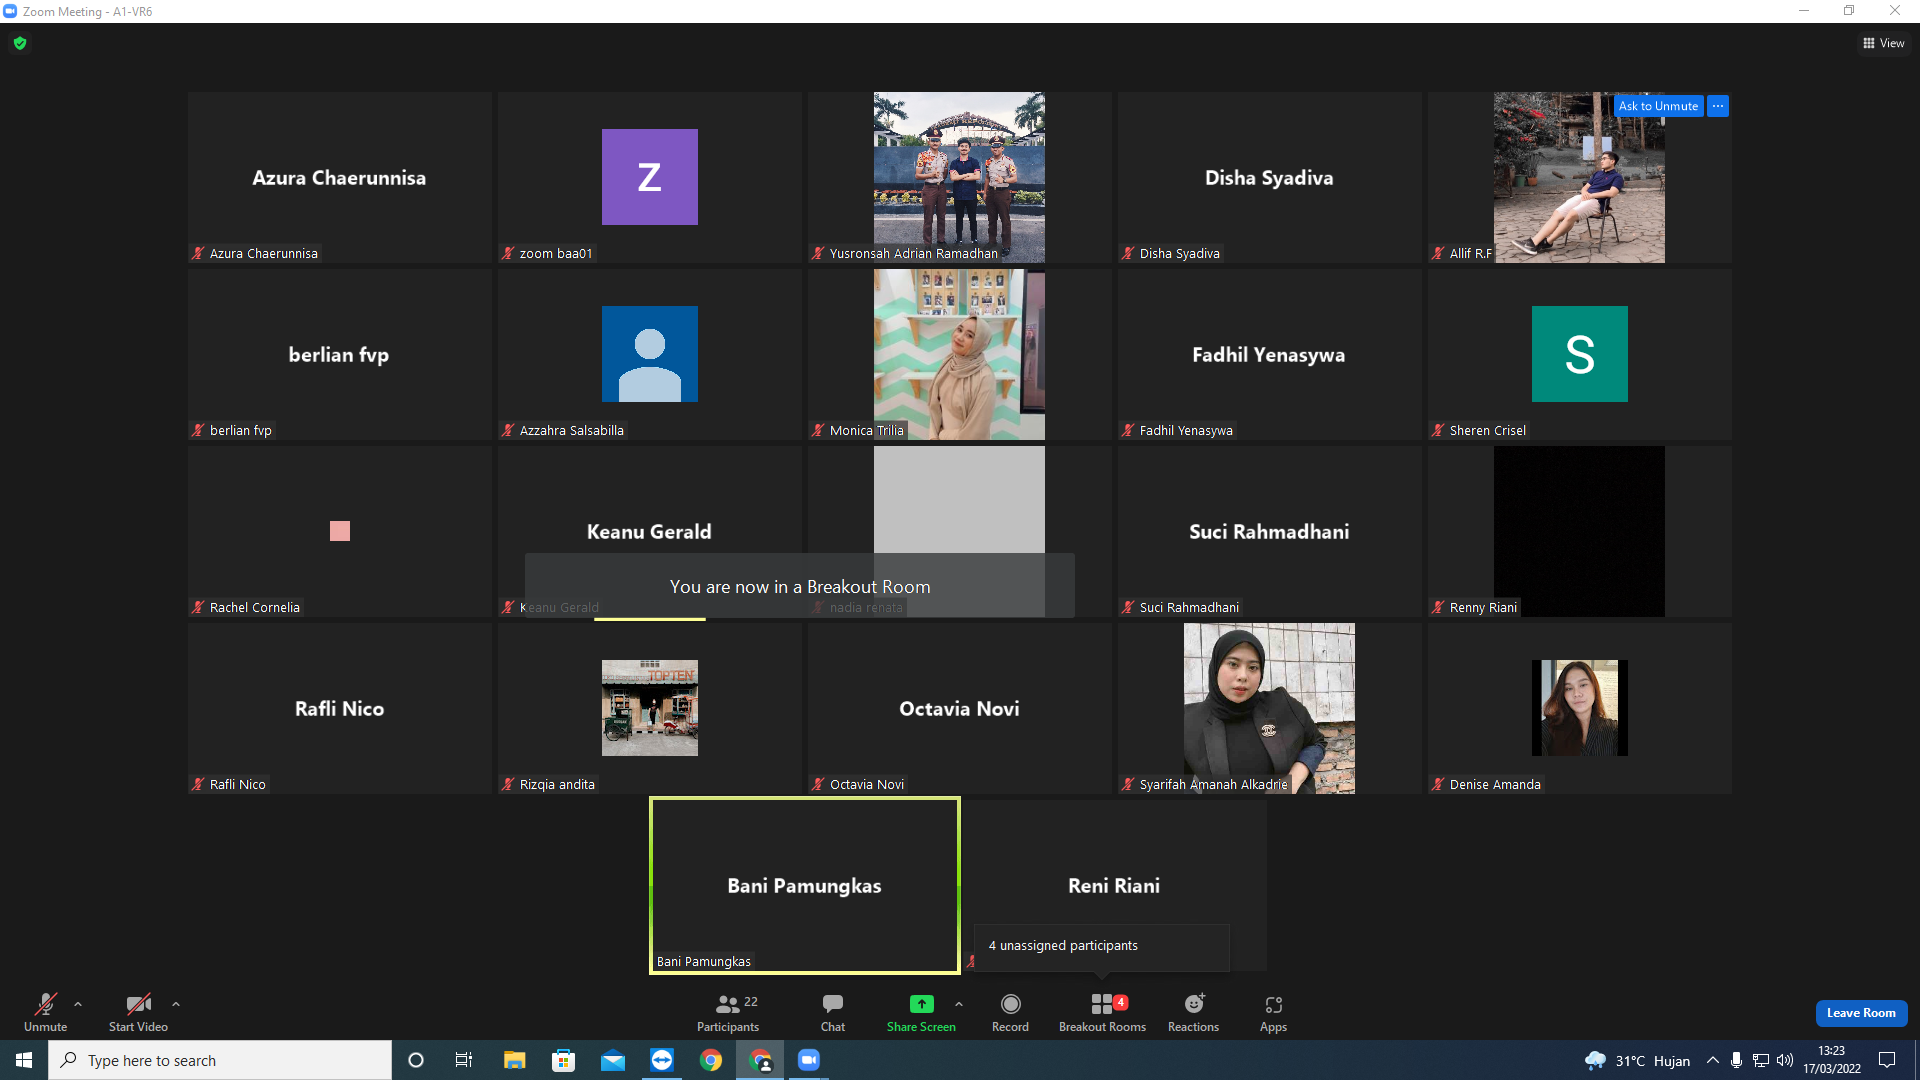Open second Chrome profile window on taskbar

[760, 1060]
